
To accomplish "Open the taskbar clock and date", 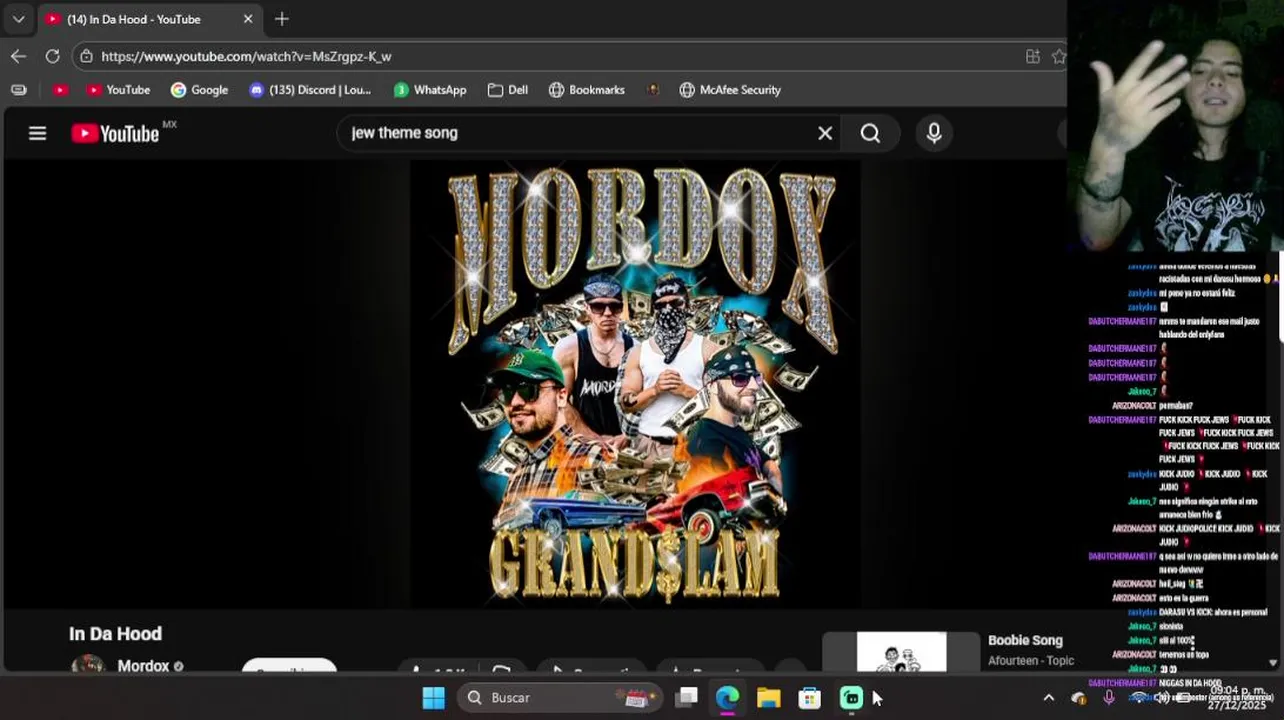I will 1238,697.
